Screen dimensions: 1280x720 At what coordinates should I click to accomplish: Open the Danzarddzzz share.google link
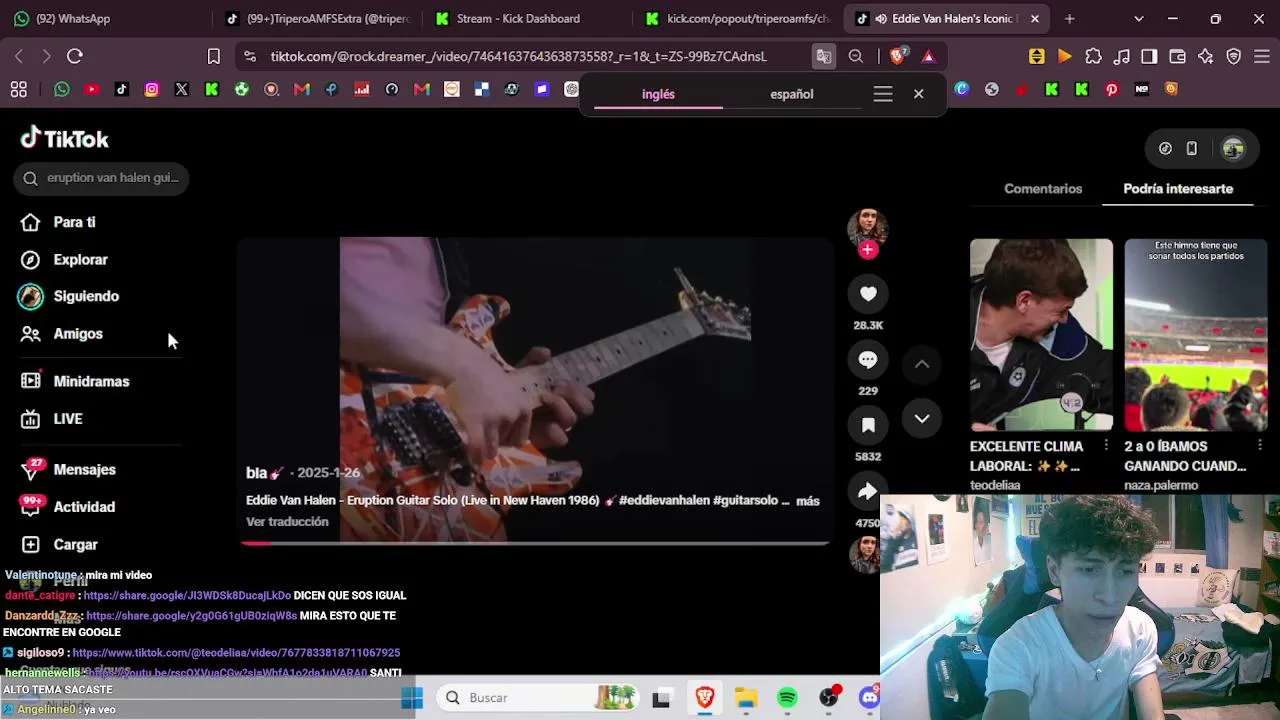tap(191, 616)
